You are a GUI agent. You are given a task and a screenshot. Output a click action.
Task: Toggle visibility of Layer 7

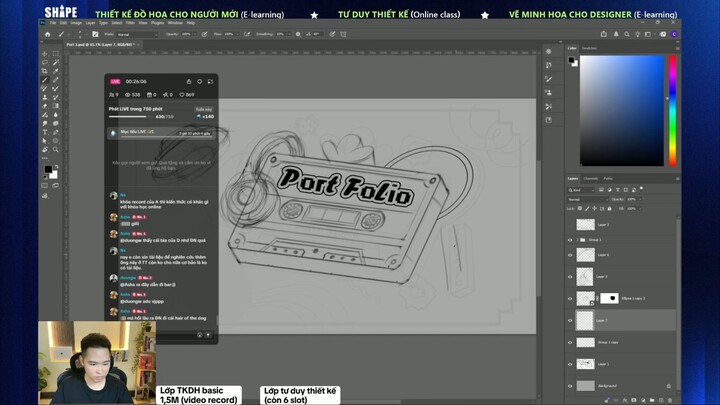(570, 321)
